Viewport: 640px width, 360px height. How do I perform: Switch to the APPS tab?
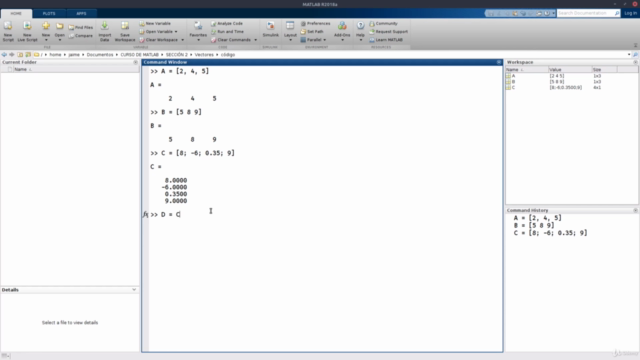click(x=81, y=13)
